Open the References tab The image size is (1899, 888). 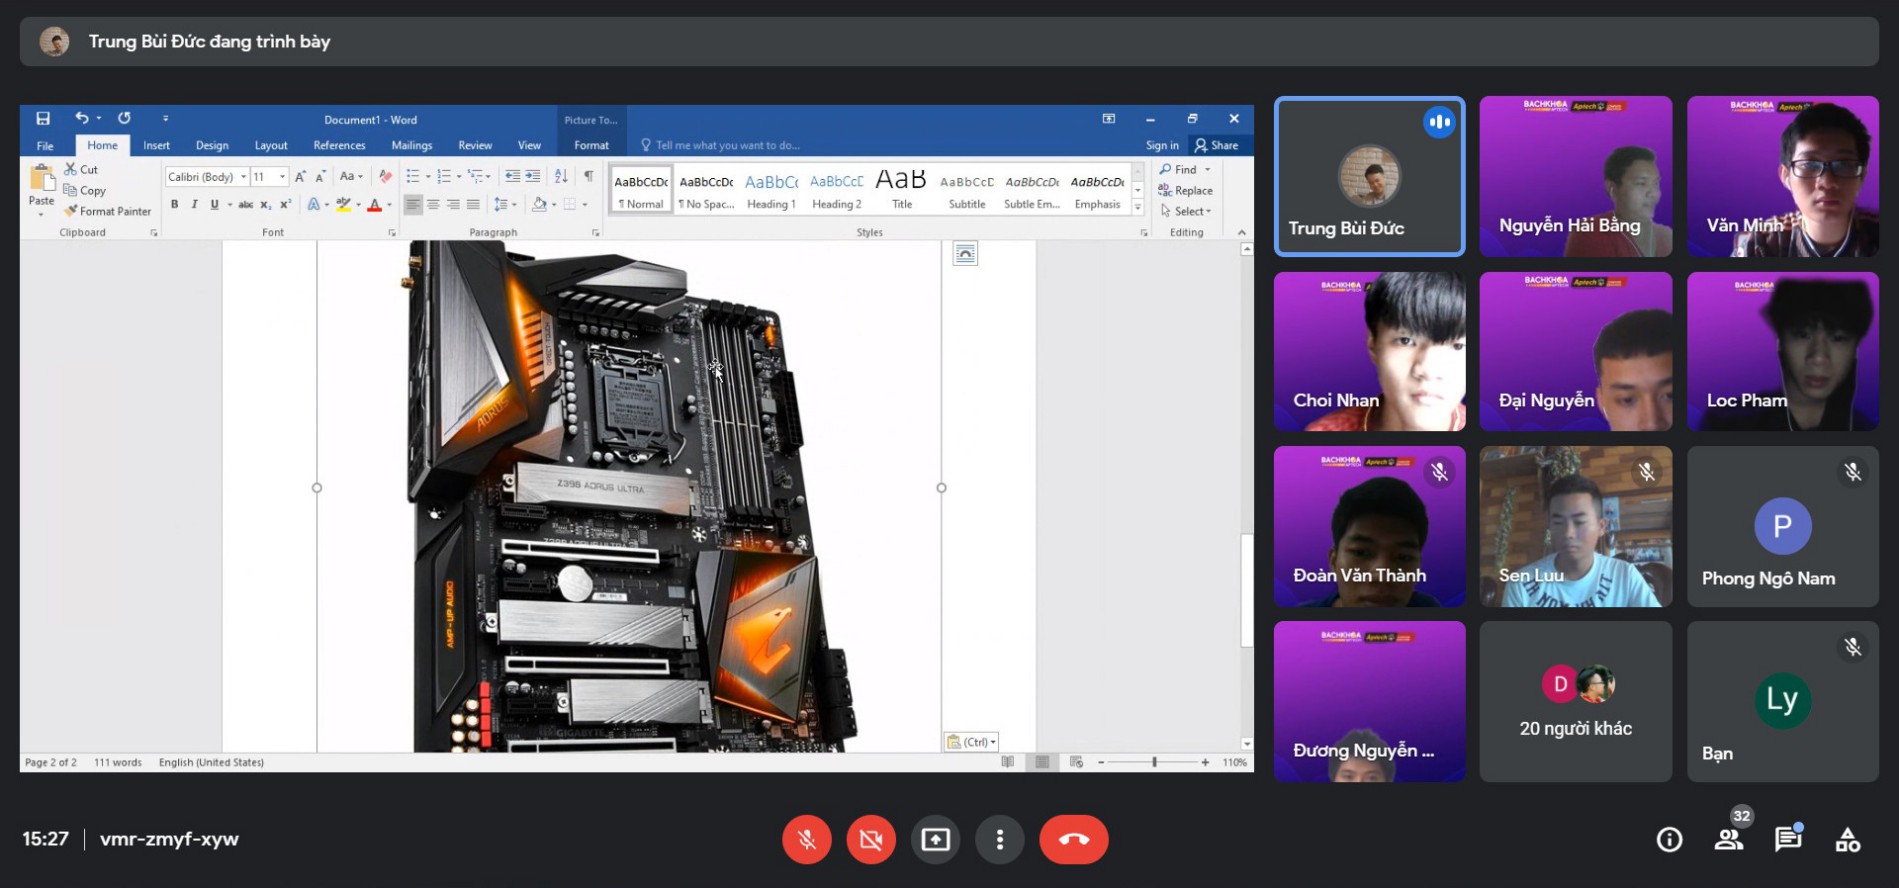click(x=339, y=146)
